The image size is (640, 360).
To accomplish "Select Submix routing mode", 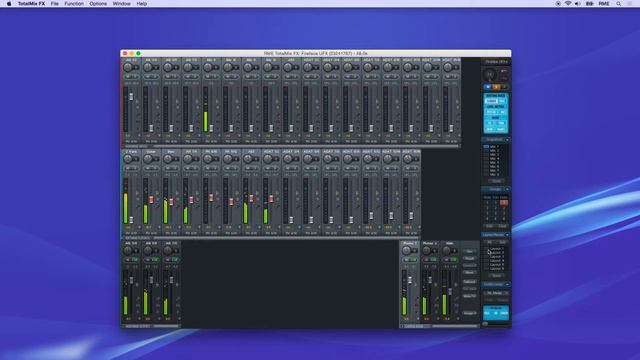I will [x=491, y=101].
